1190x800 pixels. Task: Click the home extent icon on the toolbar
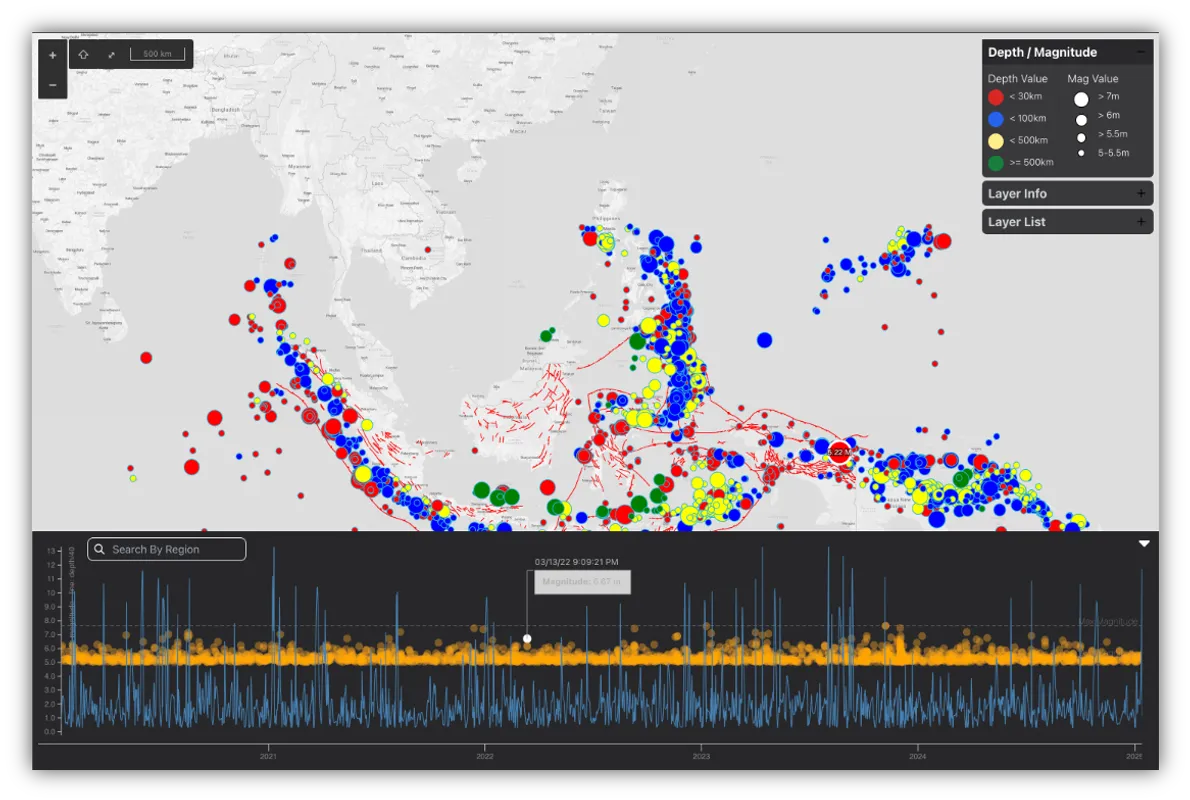coord(83,54)
